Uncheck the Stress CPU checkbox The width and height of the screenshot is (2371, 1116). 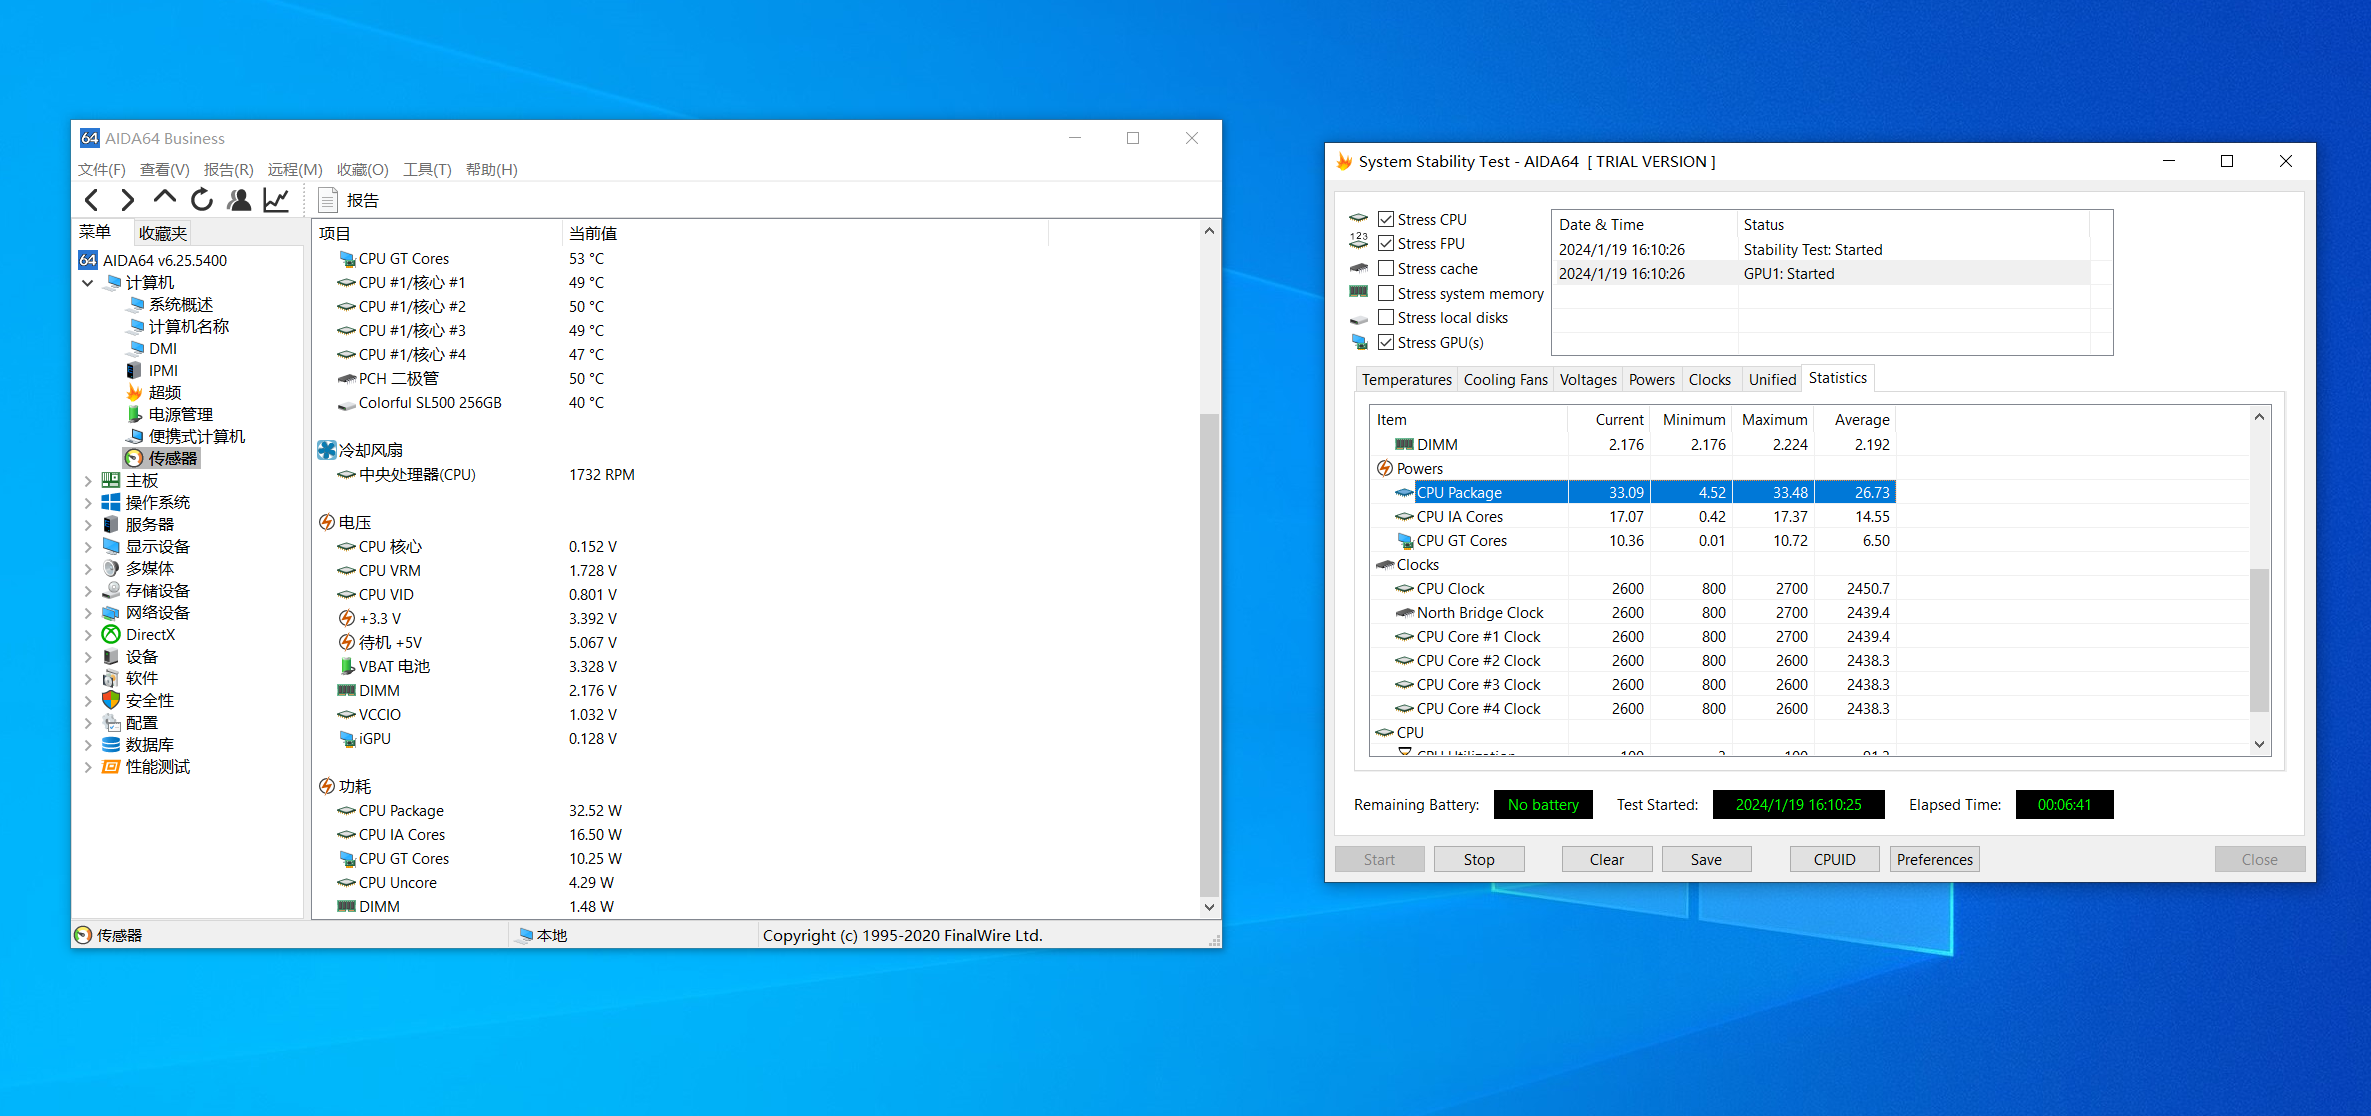coord(1386,220)
